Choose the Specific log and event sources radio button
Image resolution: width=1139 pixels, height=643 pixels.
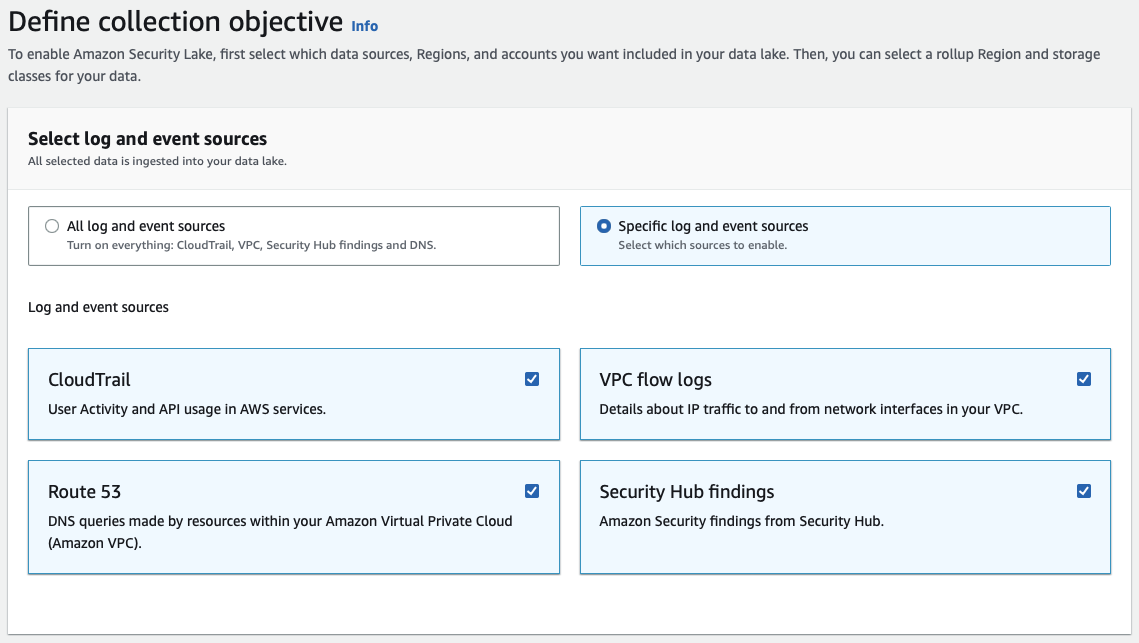click(x=604, y=226)
